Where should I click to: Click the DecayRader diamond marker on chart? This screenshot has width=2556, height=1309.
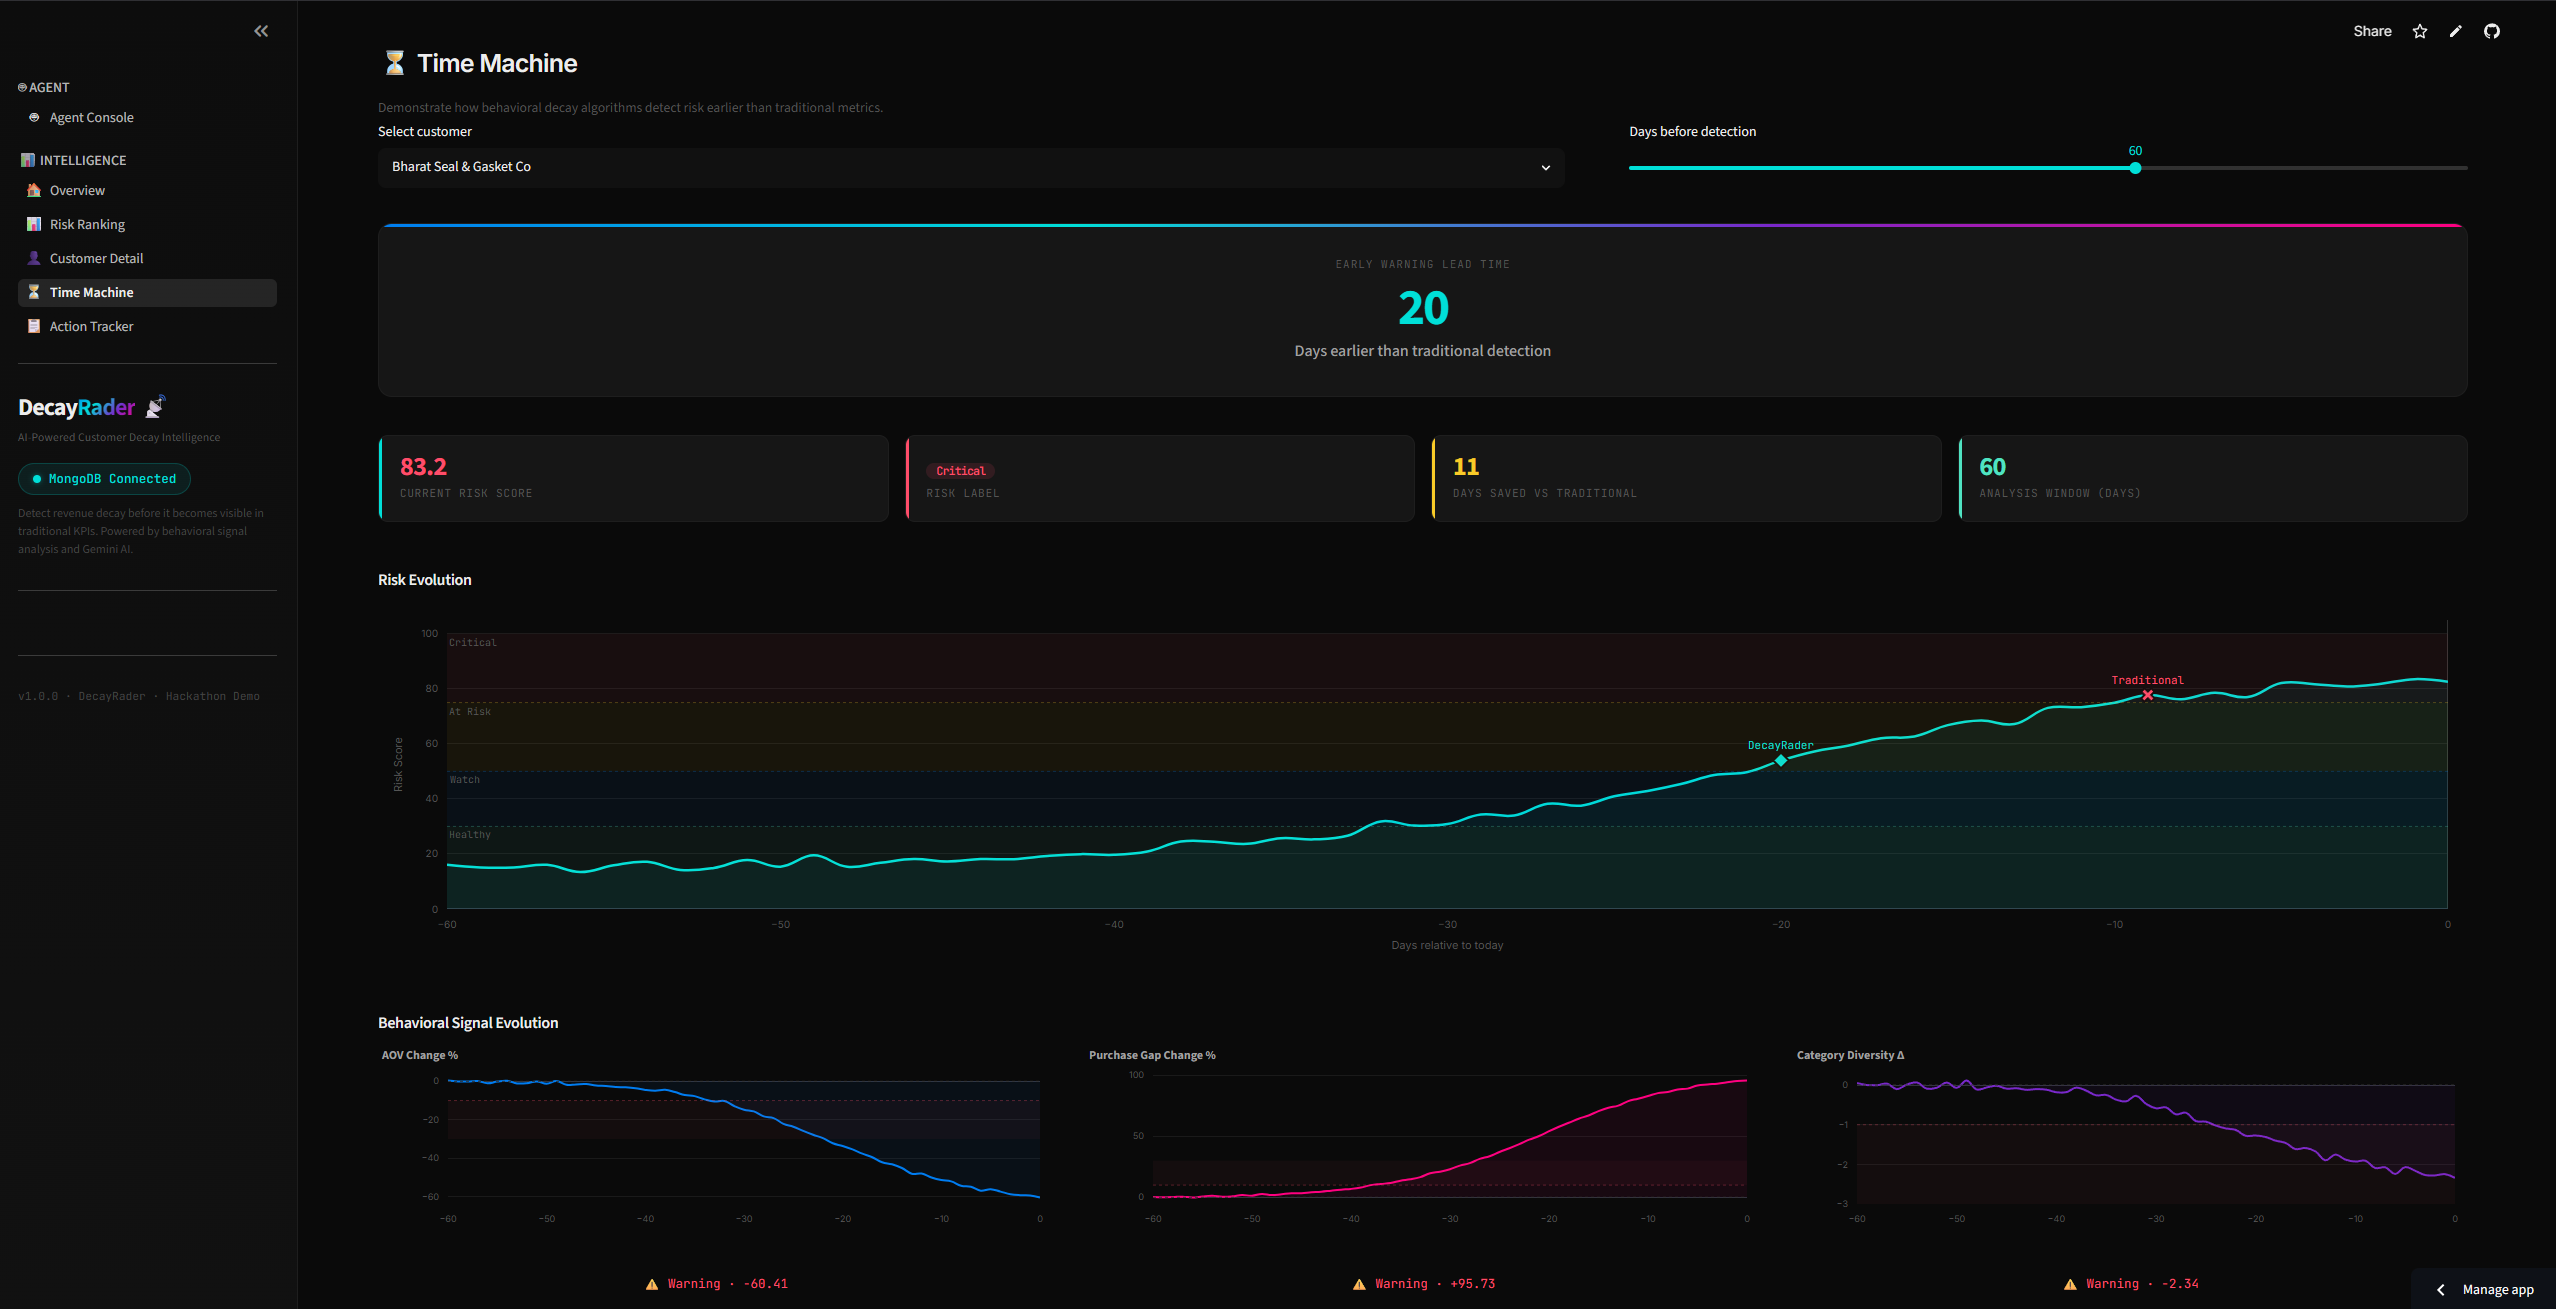click(1780, 760)
